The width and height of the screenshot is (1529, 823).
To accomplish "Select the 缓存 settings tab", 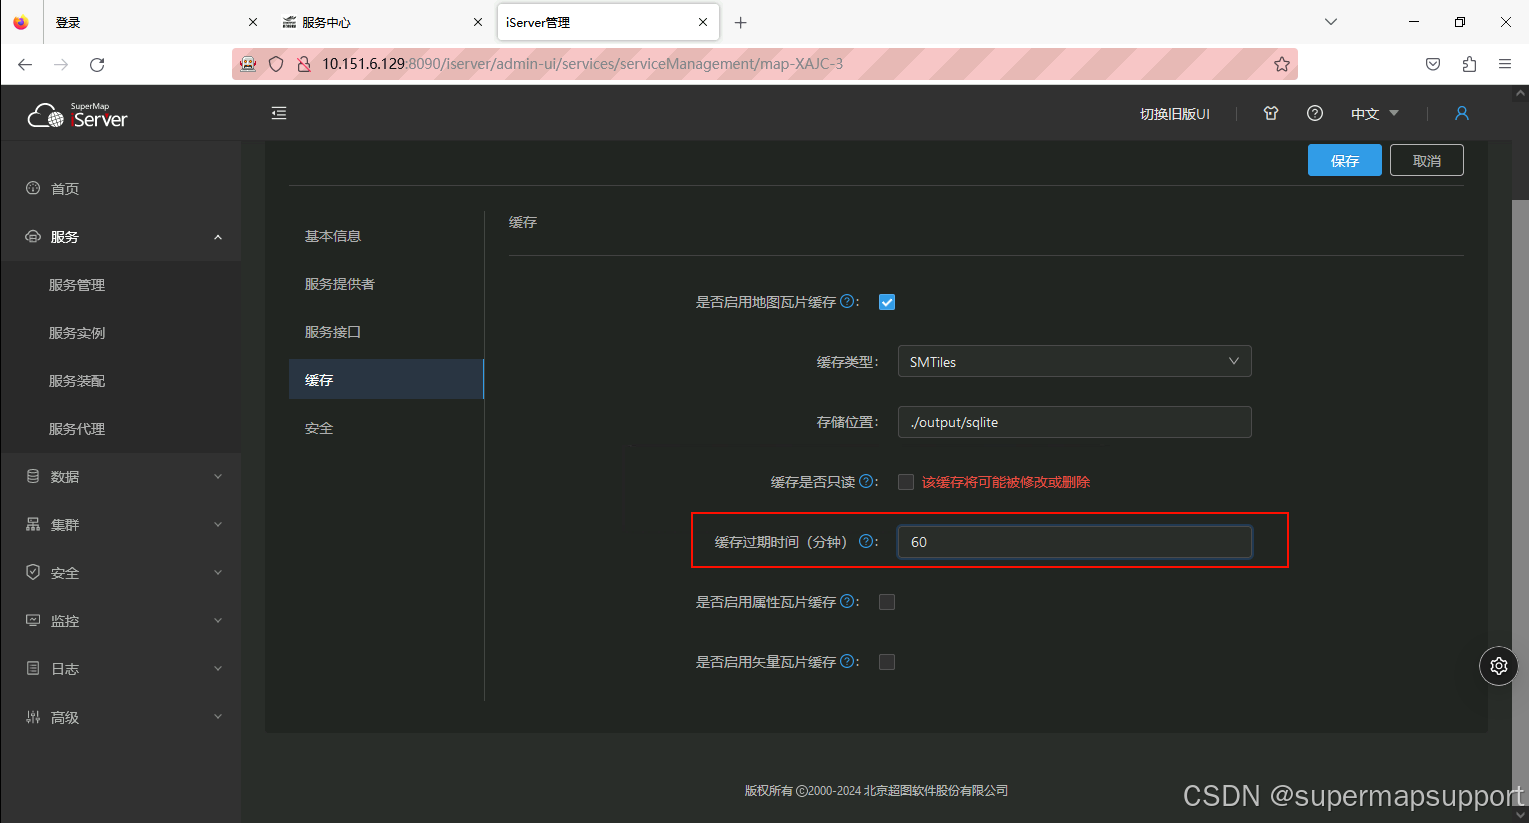I will click(386, 379).
